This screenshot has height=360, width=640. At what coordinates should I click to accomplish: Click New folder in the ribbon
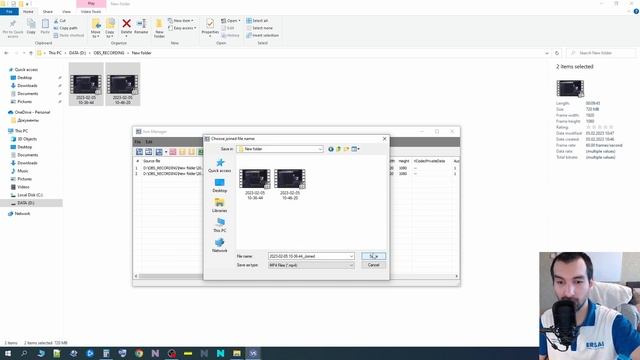159,29
